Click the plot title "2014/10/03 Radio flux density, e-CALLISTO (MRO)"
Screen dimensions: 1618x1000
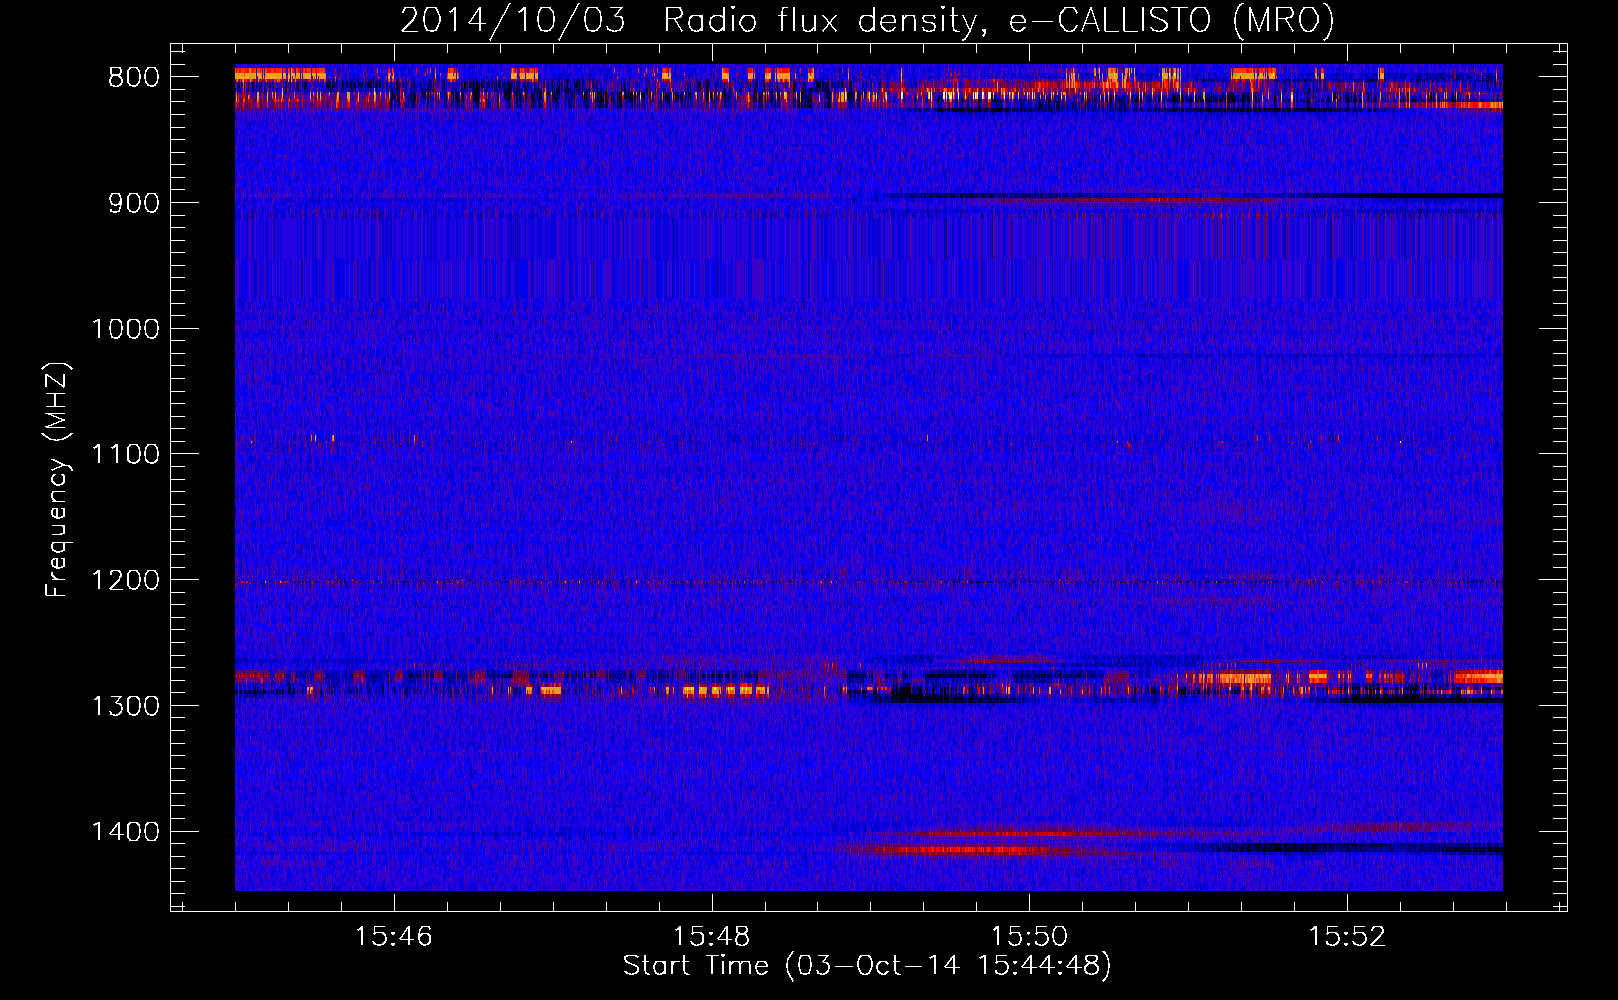(867, 20)
